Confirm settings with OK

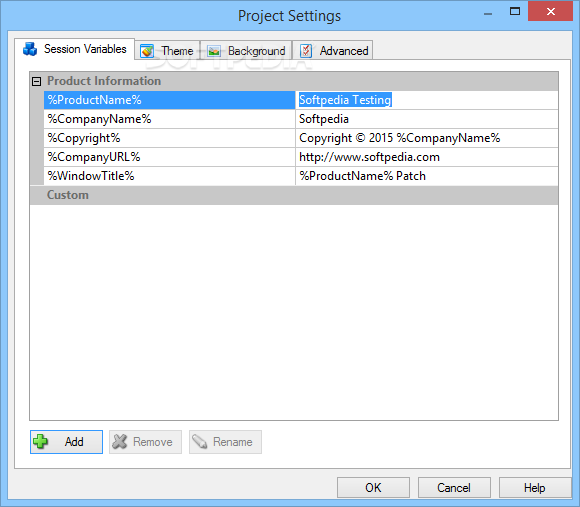click(373, 487)
